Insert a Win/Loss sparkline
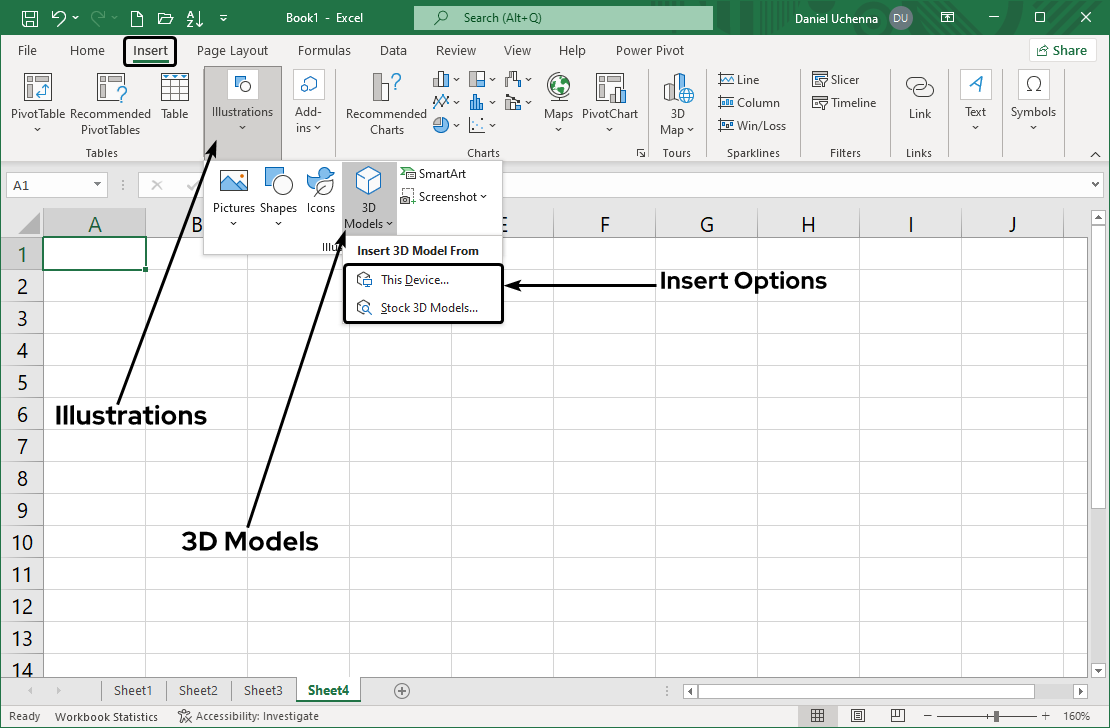 pos(752,125)
